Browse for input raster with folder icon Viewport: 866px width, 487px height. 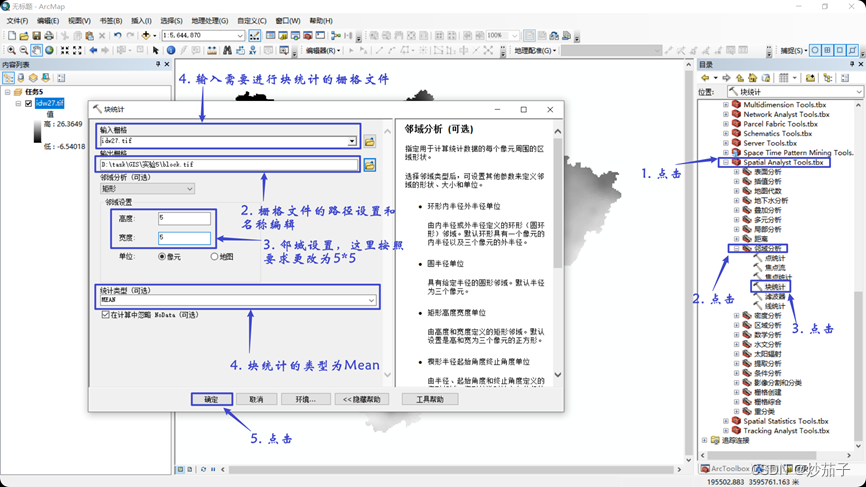[369, 142]
